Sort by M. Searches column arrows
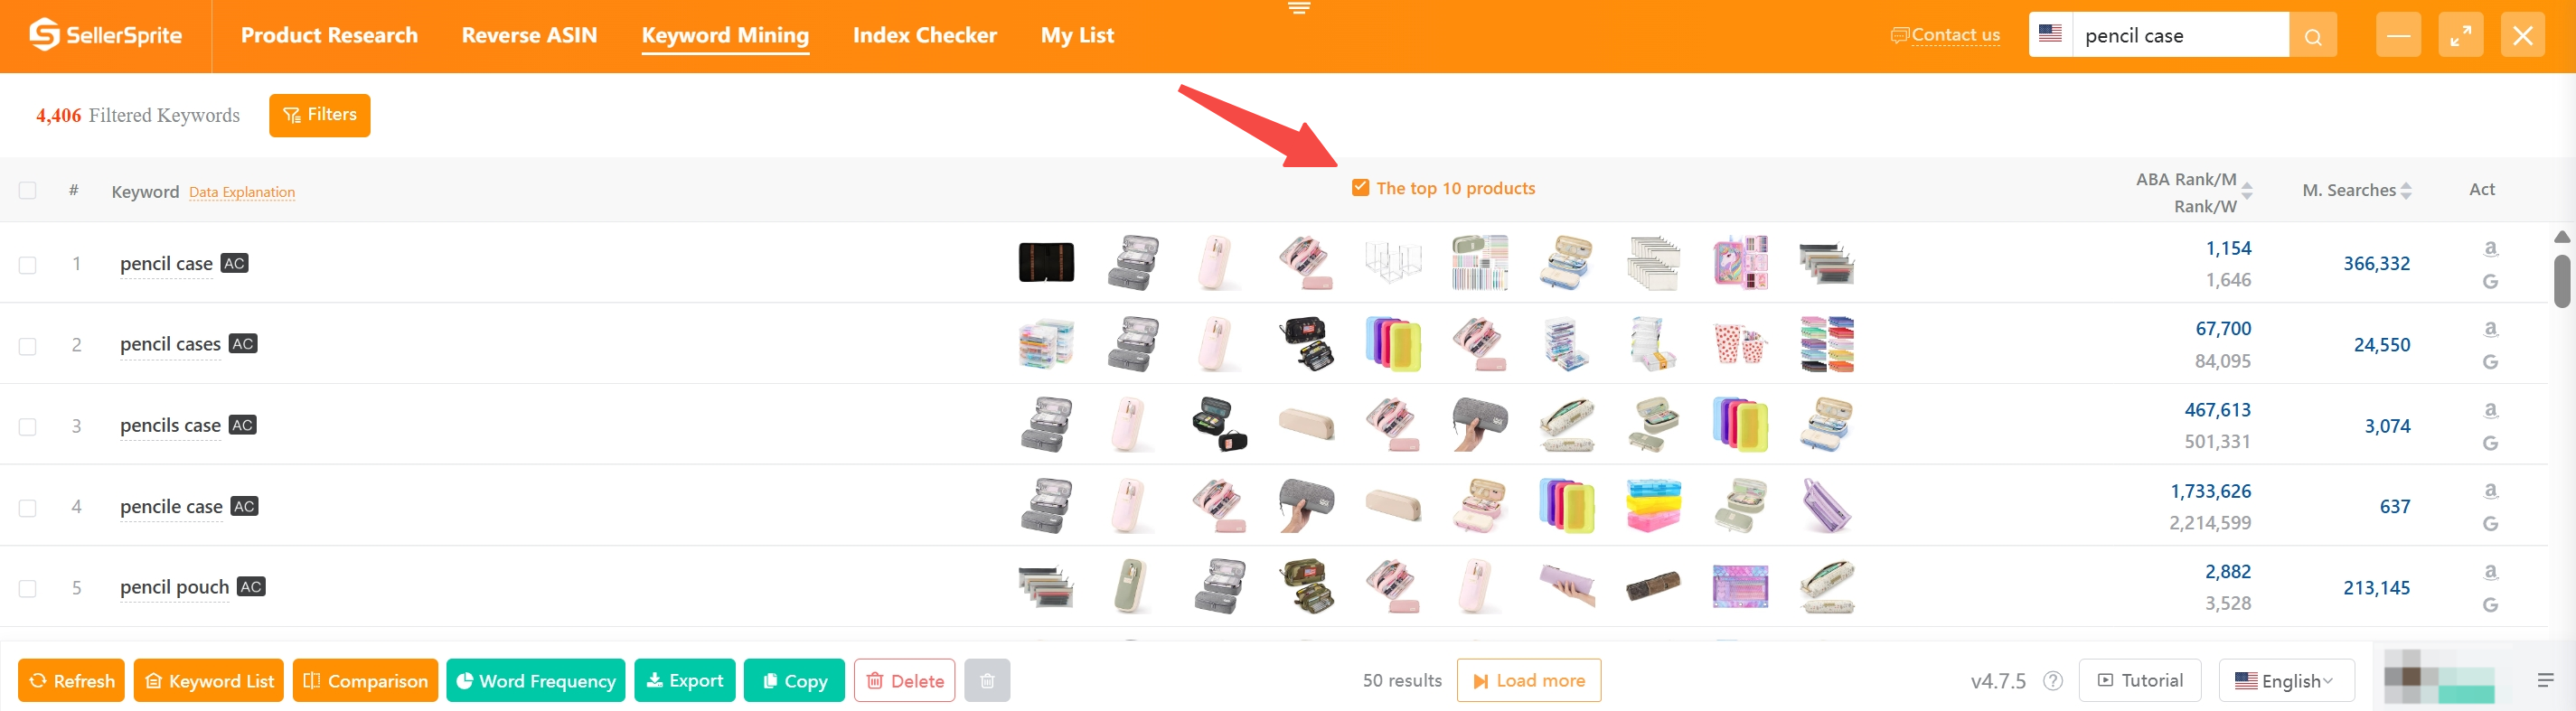This screenshot has width=2576, height=711. coord(2406,190)
